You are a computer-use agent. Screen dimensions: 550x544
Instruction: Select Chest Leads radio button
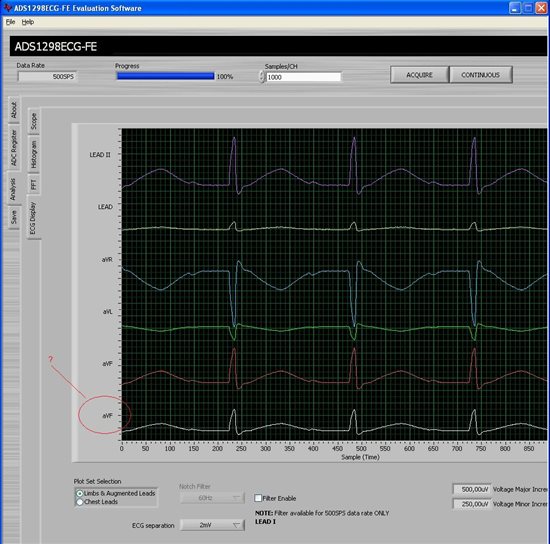coord(80,502)
